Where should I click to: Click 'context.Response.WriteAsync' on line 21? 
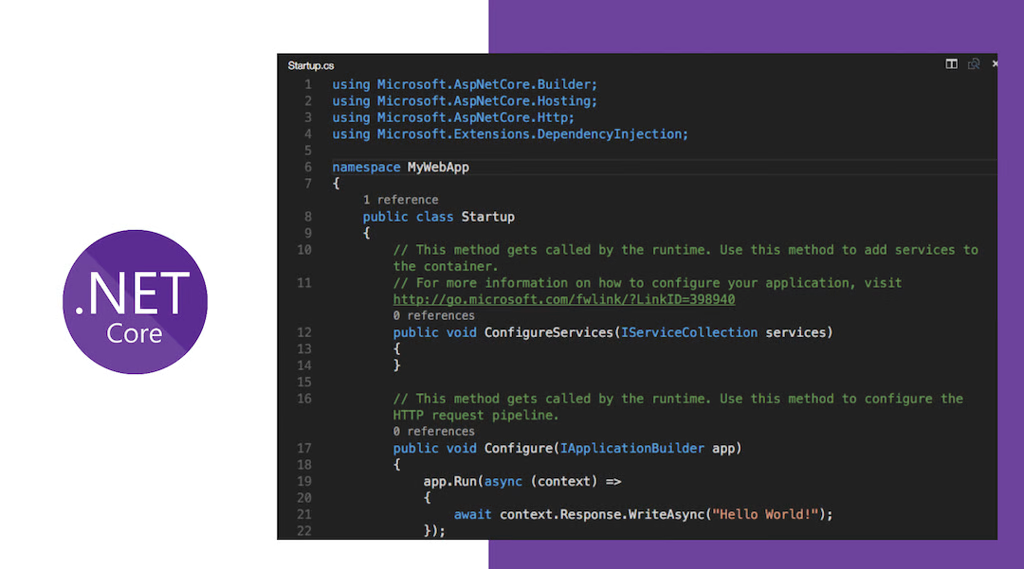point(602,514)
